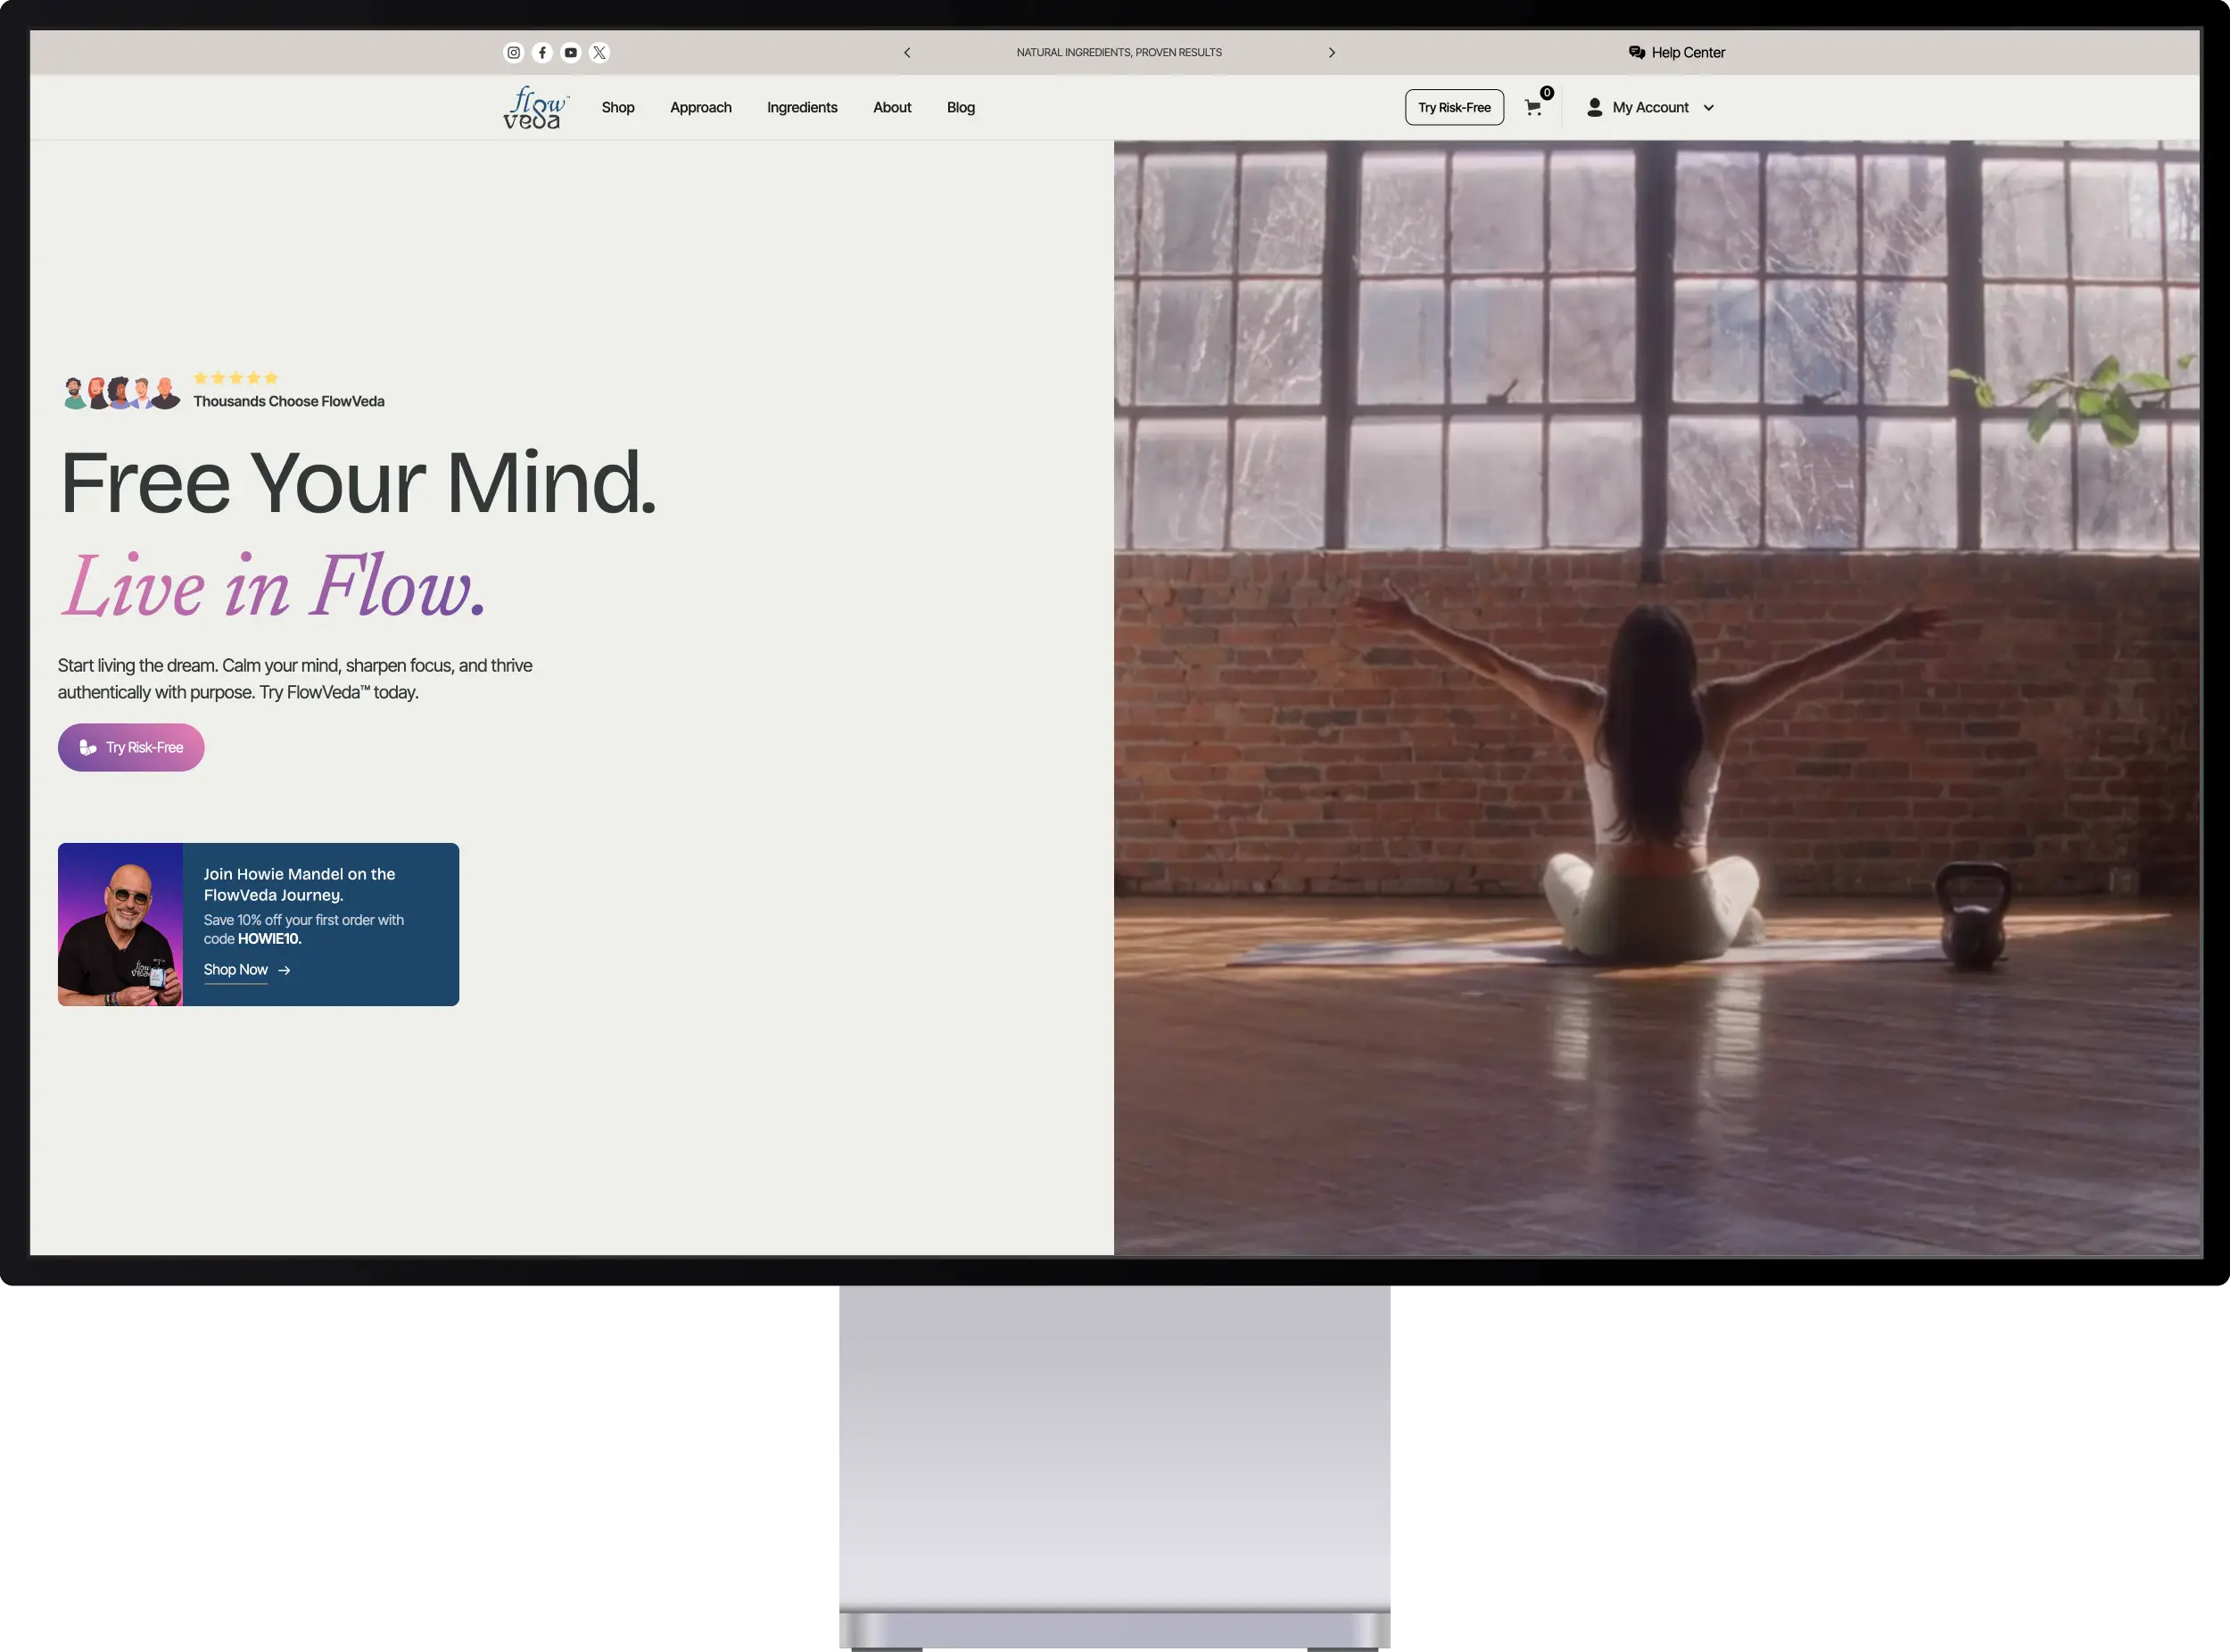Show previous announcement with left chevron
The width and height of the screenshot is (2230, 1652).
pyautogui.click(x=907, y=53)
